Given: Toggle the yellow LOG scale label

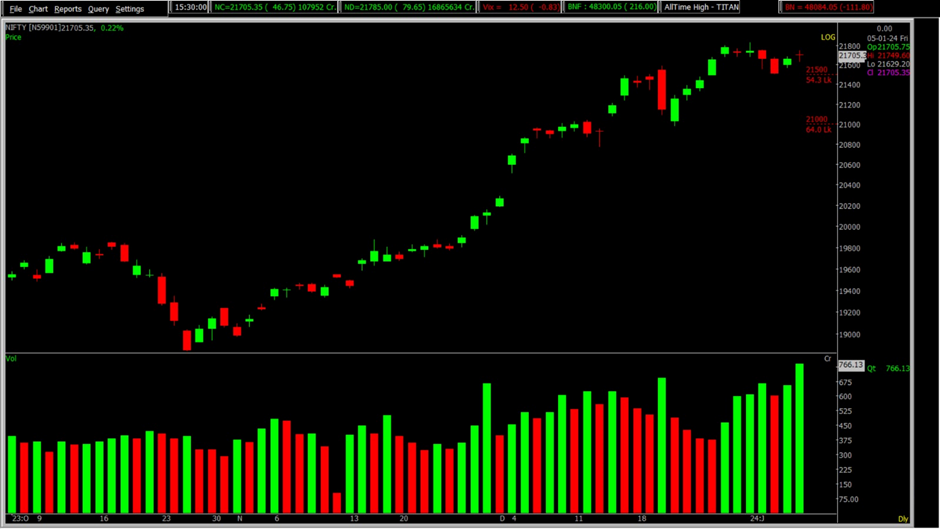Looking at the screenshot, I should click(x=828, y=37).
